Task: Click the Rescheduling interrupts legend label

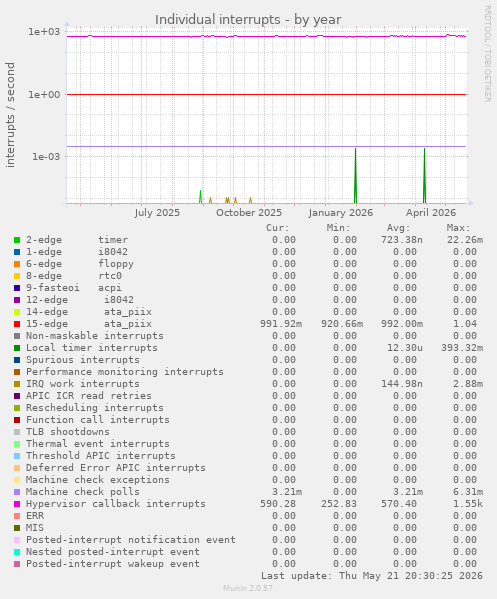Action: tap(94, 408)
